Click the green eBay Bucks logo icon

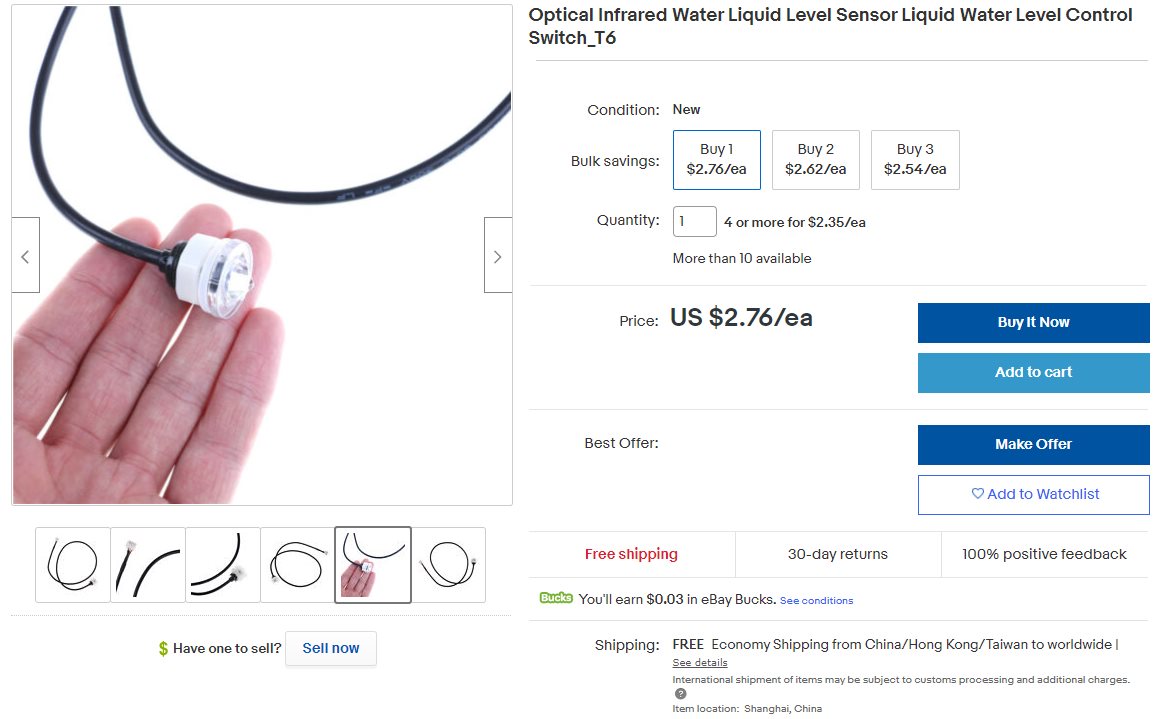[556, 598]
